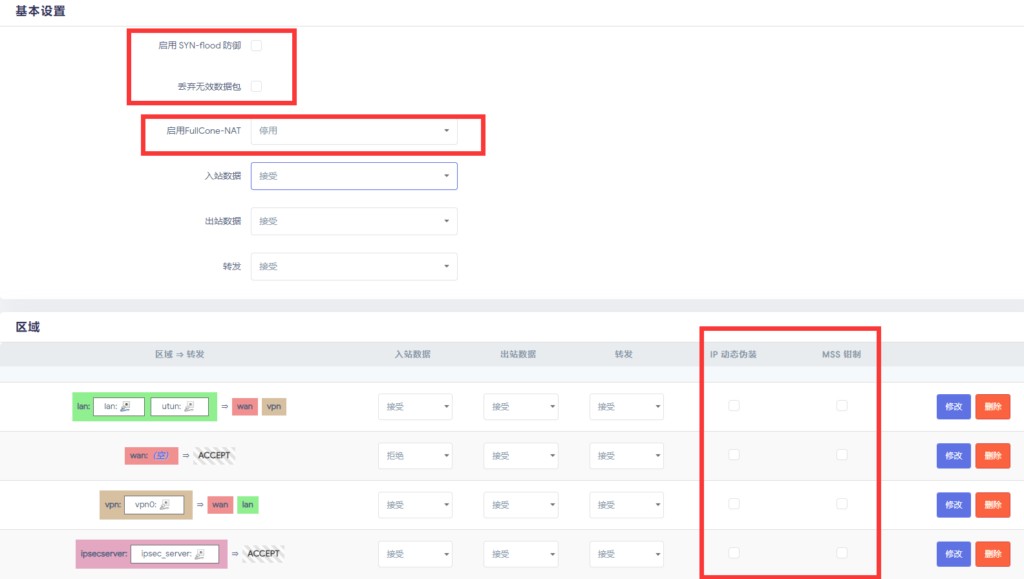
Task: Click the interface icon inside the utun input field
Action: [x=191, y=406]
